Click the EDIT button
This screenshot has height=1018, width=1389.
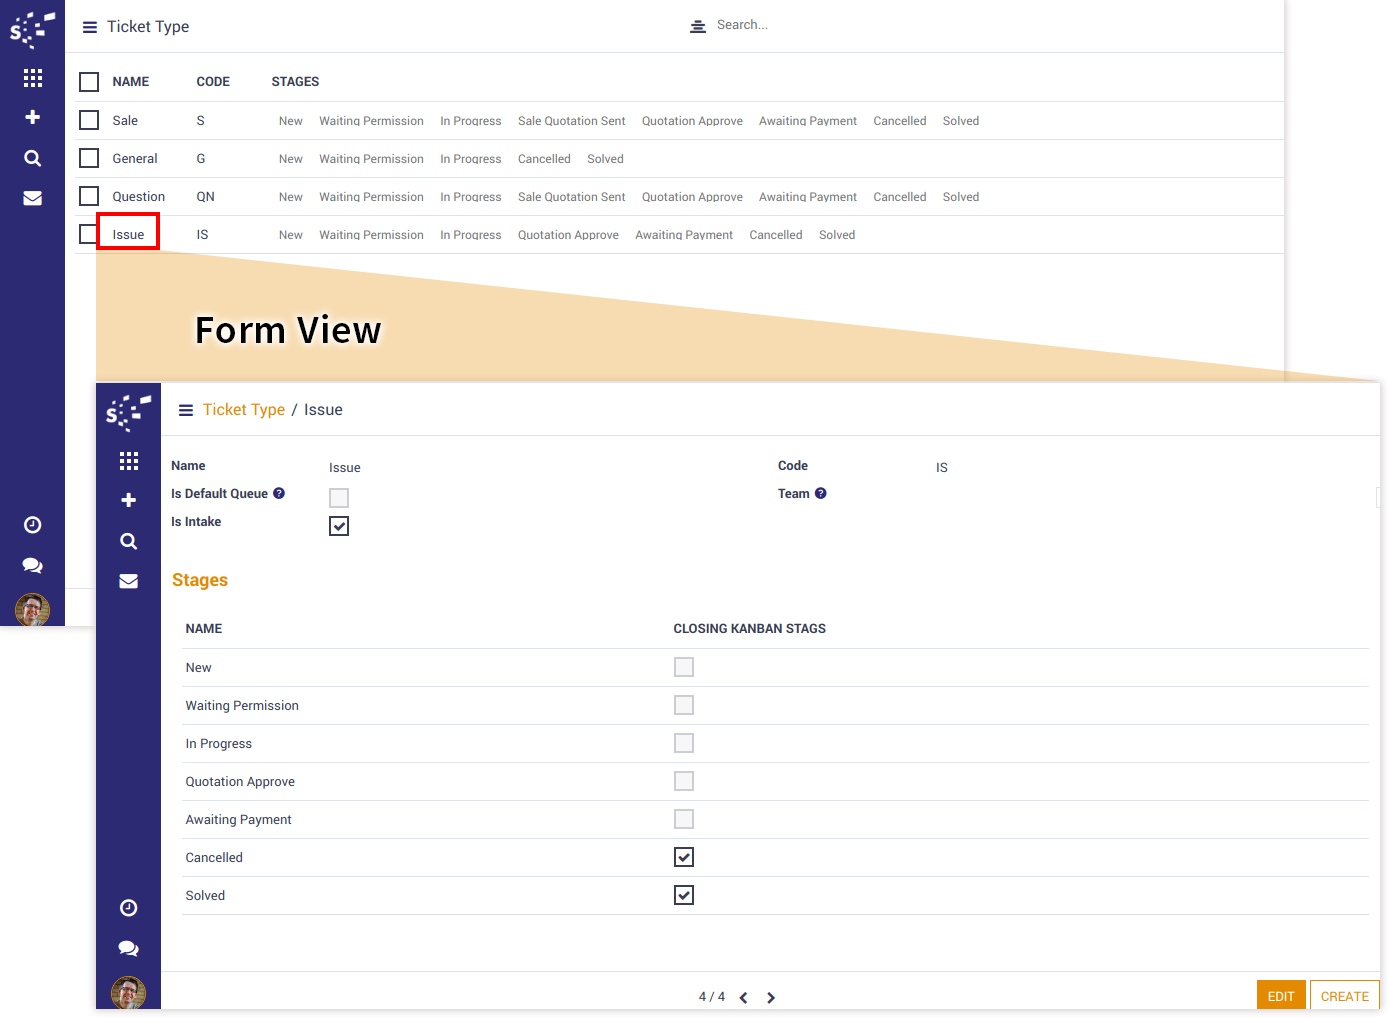coord(1280,996)
